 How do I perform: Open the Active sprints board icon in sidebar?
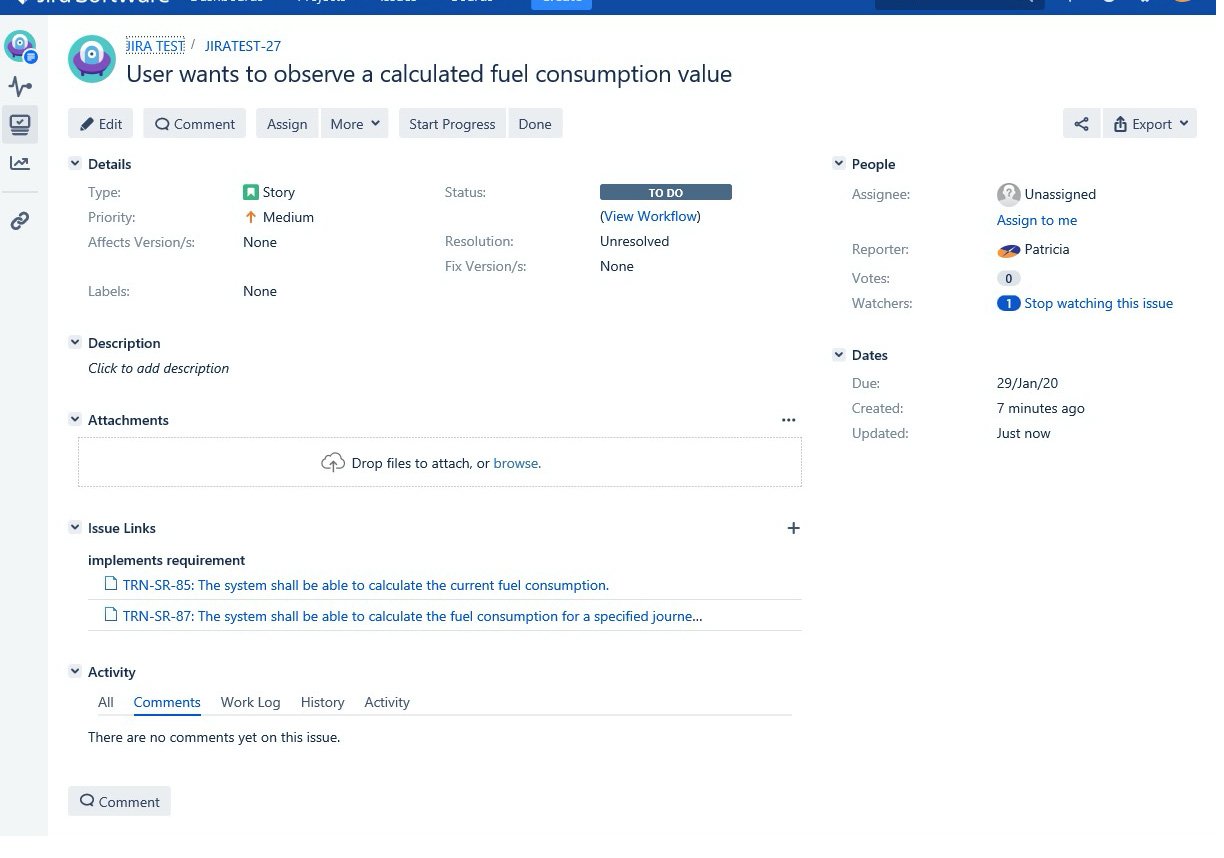coord(20,124)
